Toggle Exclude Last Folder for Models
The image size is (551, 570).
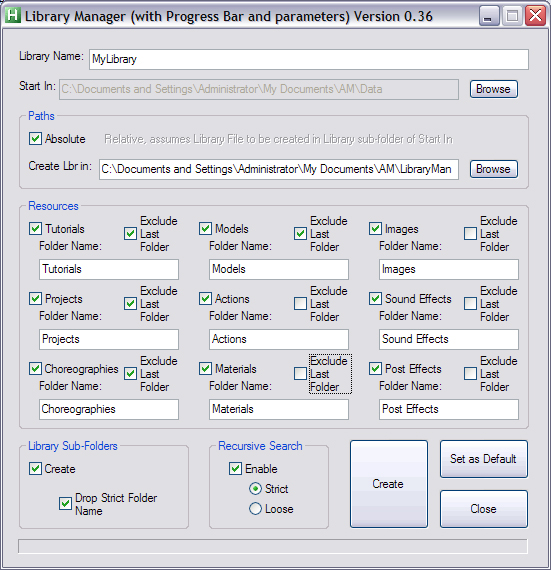[x=300, y=234]
